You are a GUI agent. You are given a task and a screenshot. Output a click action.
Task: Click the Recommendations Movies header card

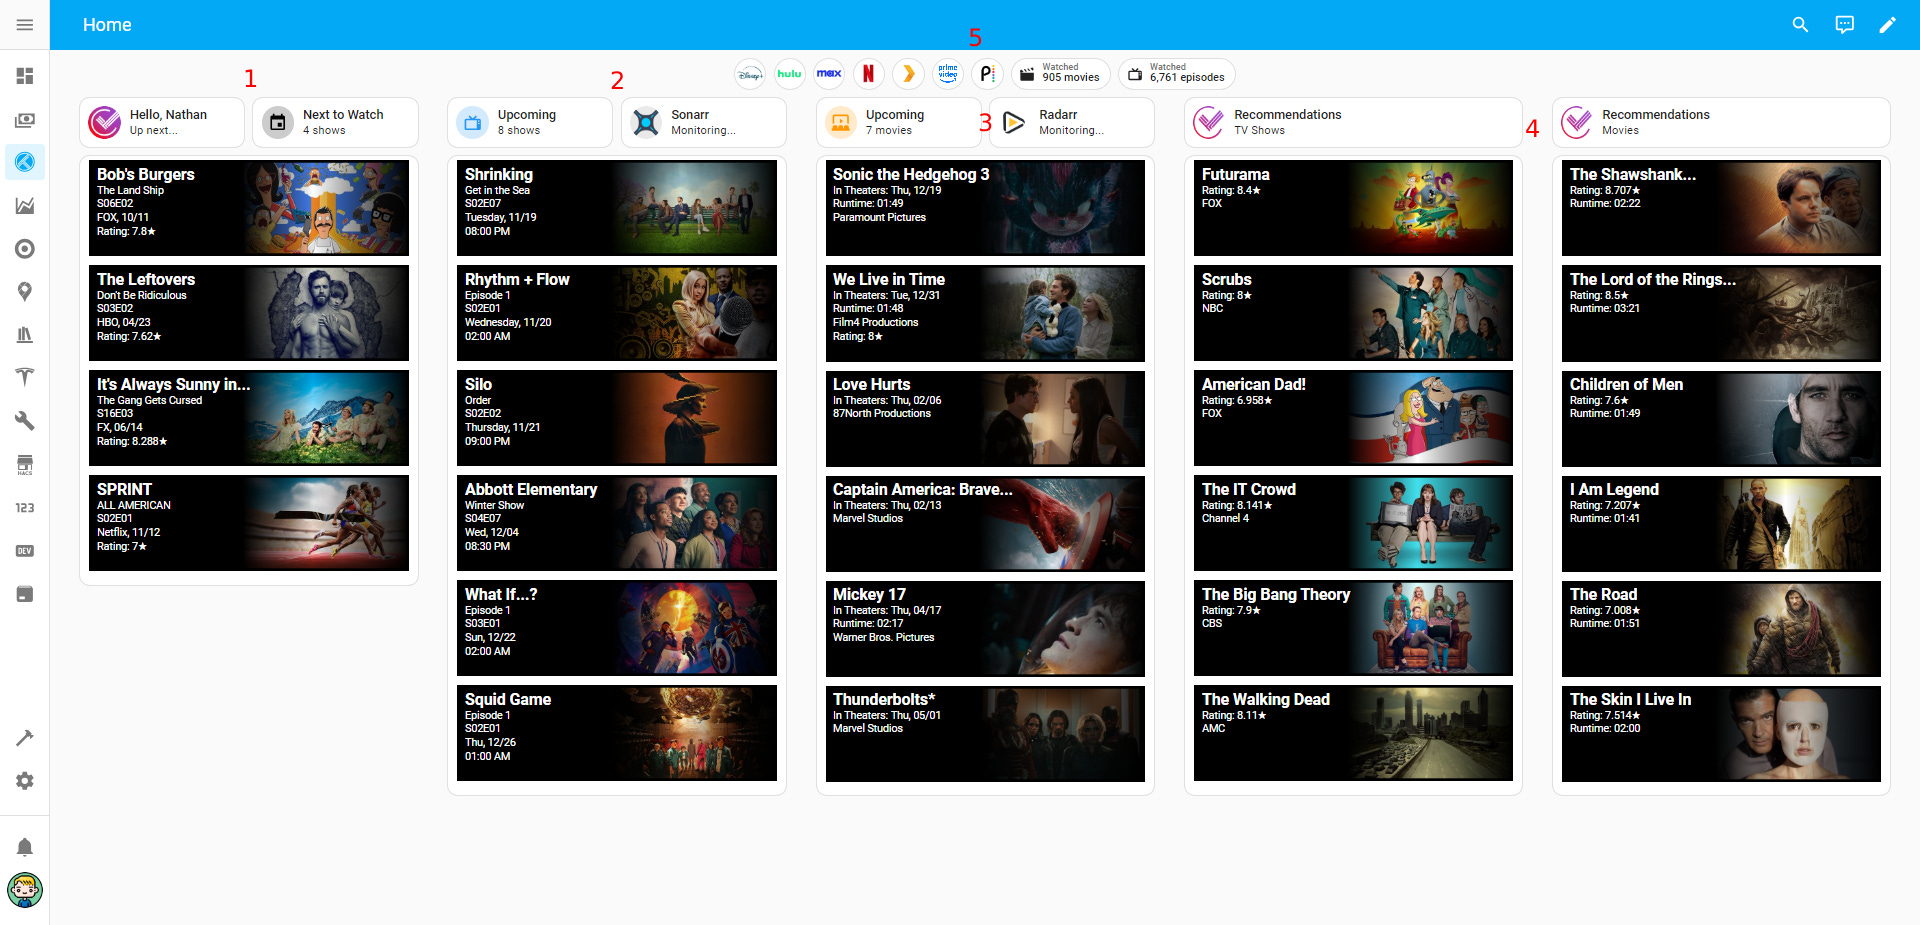[x=1721, y=122]
